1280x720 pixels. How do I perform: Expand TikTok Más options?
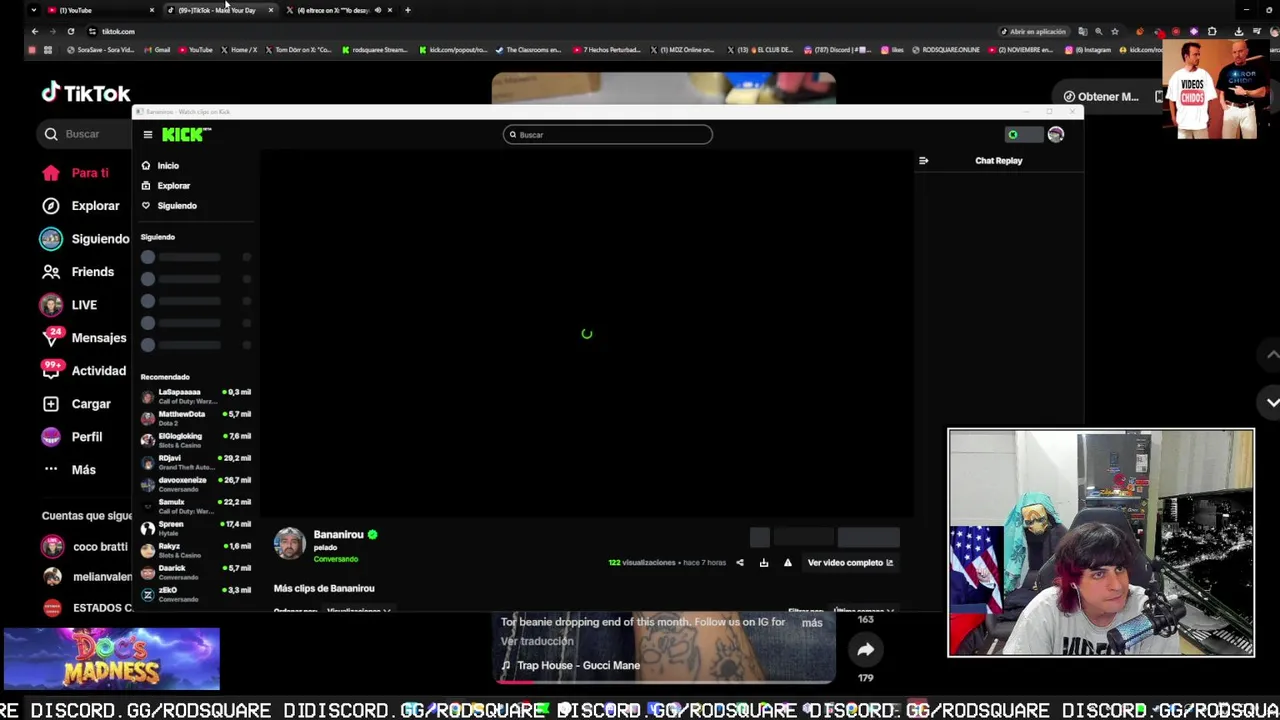(69, 470)
